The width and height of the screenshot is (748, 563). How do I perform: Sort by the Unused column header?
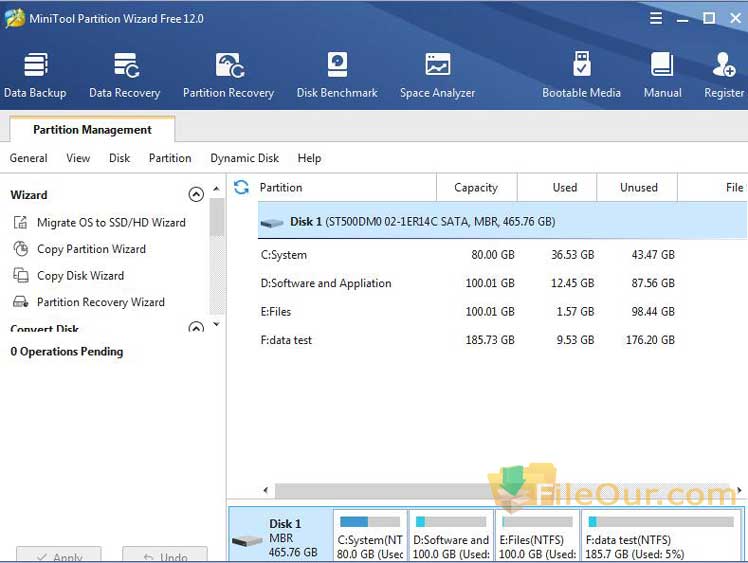pos(639,188)
